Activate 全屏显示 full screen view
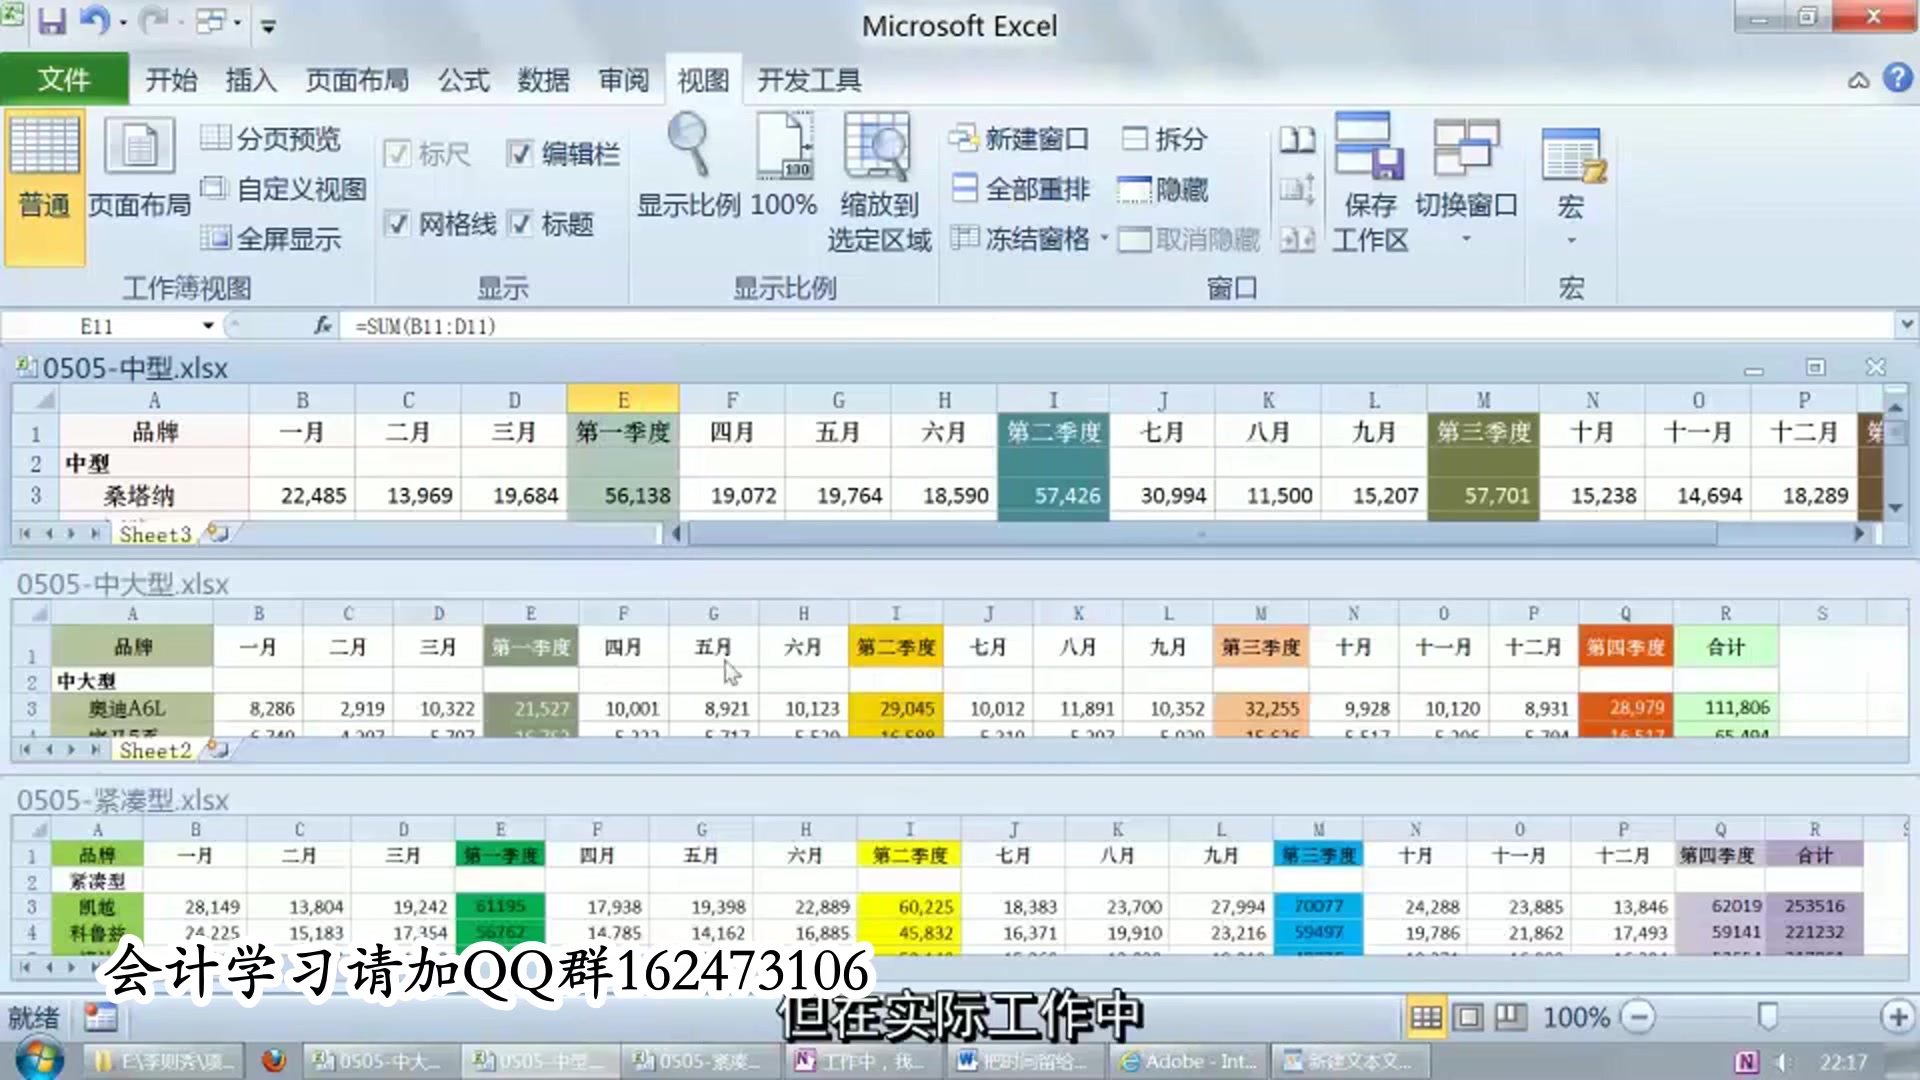The width and height of the screenshot is (1920, 1080). pyautogui.click(x=270, y=238)
